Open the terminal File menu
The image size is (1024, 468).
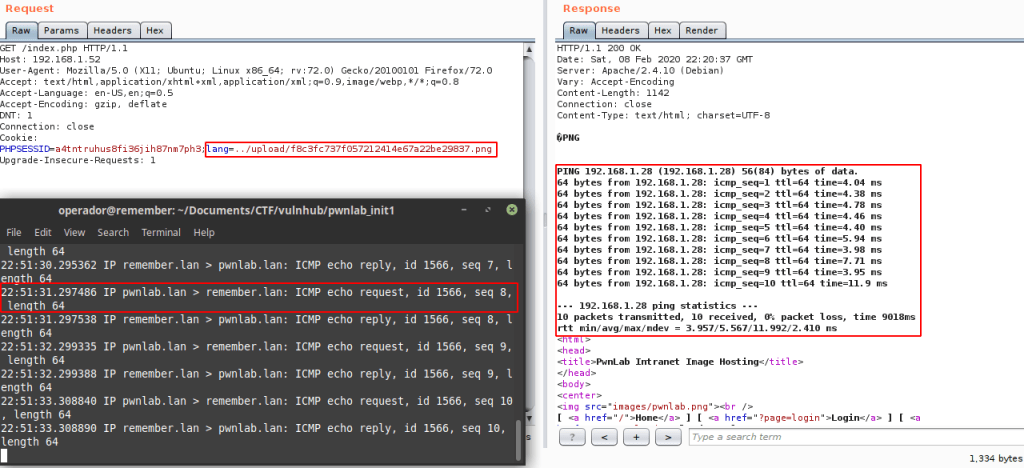17,232
